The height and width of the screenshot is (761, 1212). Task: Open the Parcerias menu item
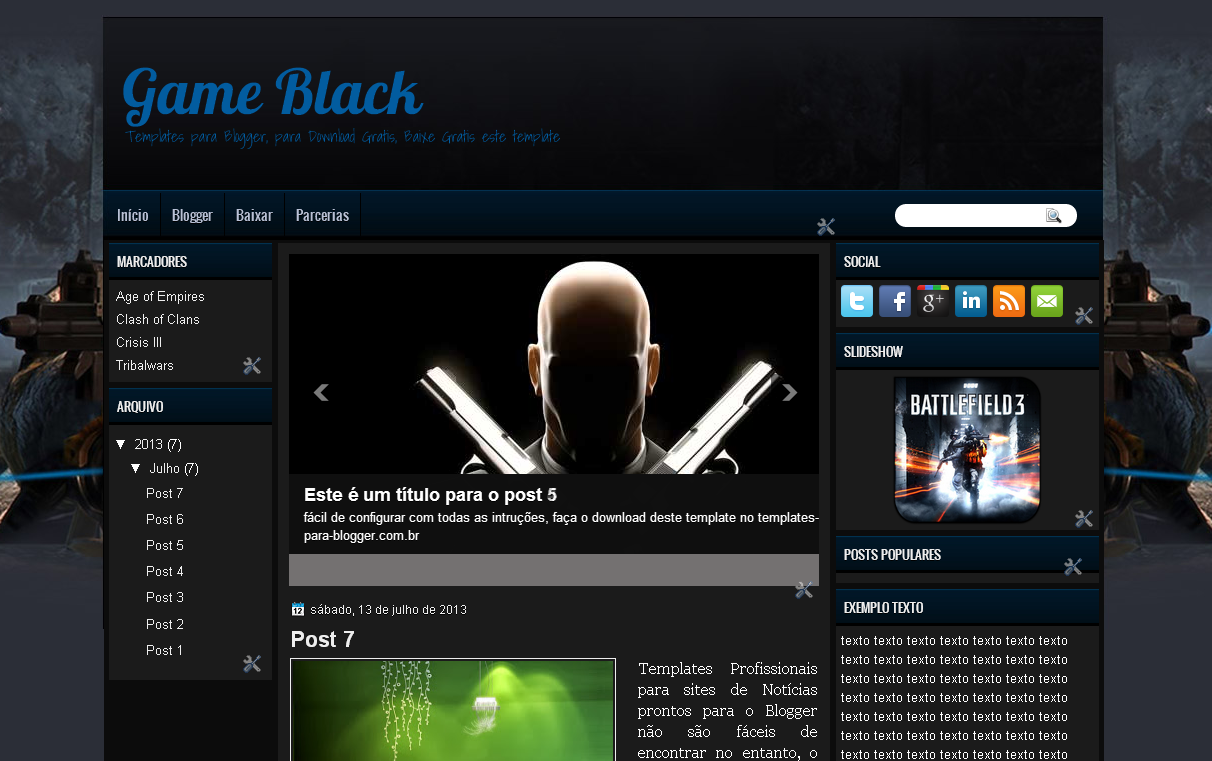[x=322, y=215]
